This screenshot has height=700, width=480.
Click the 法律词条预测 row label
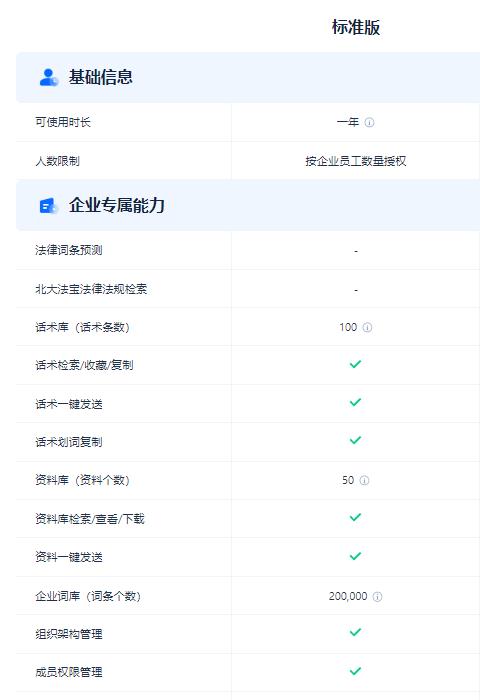pyautogui.click(x=69, y=250)
